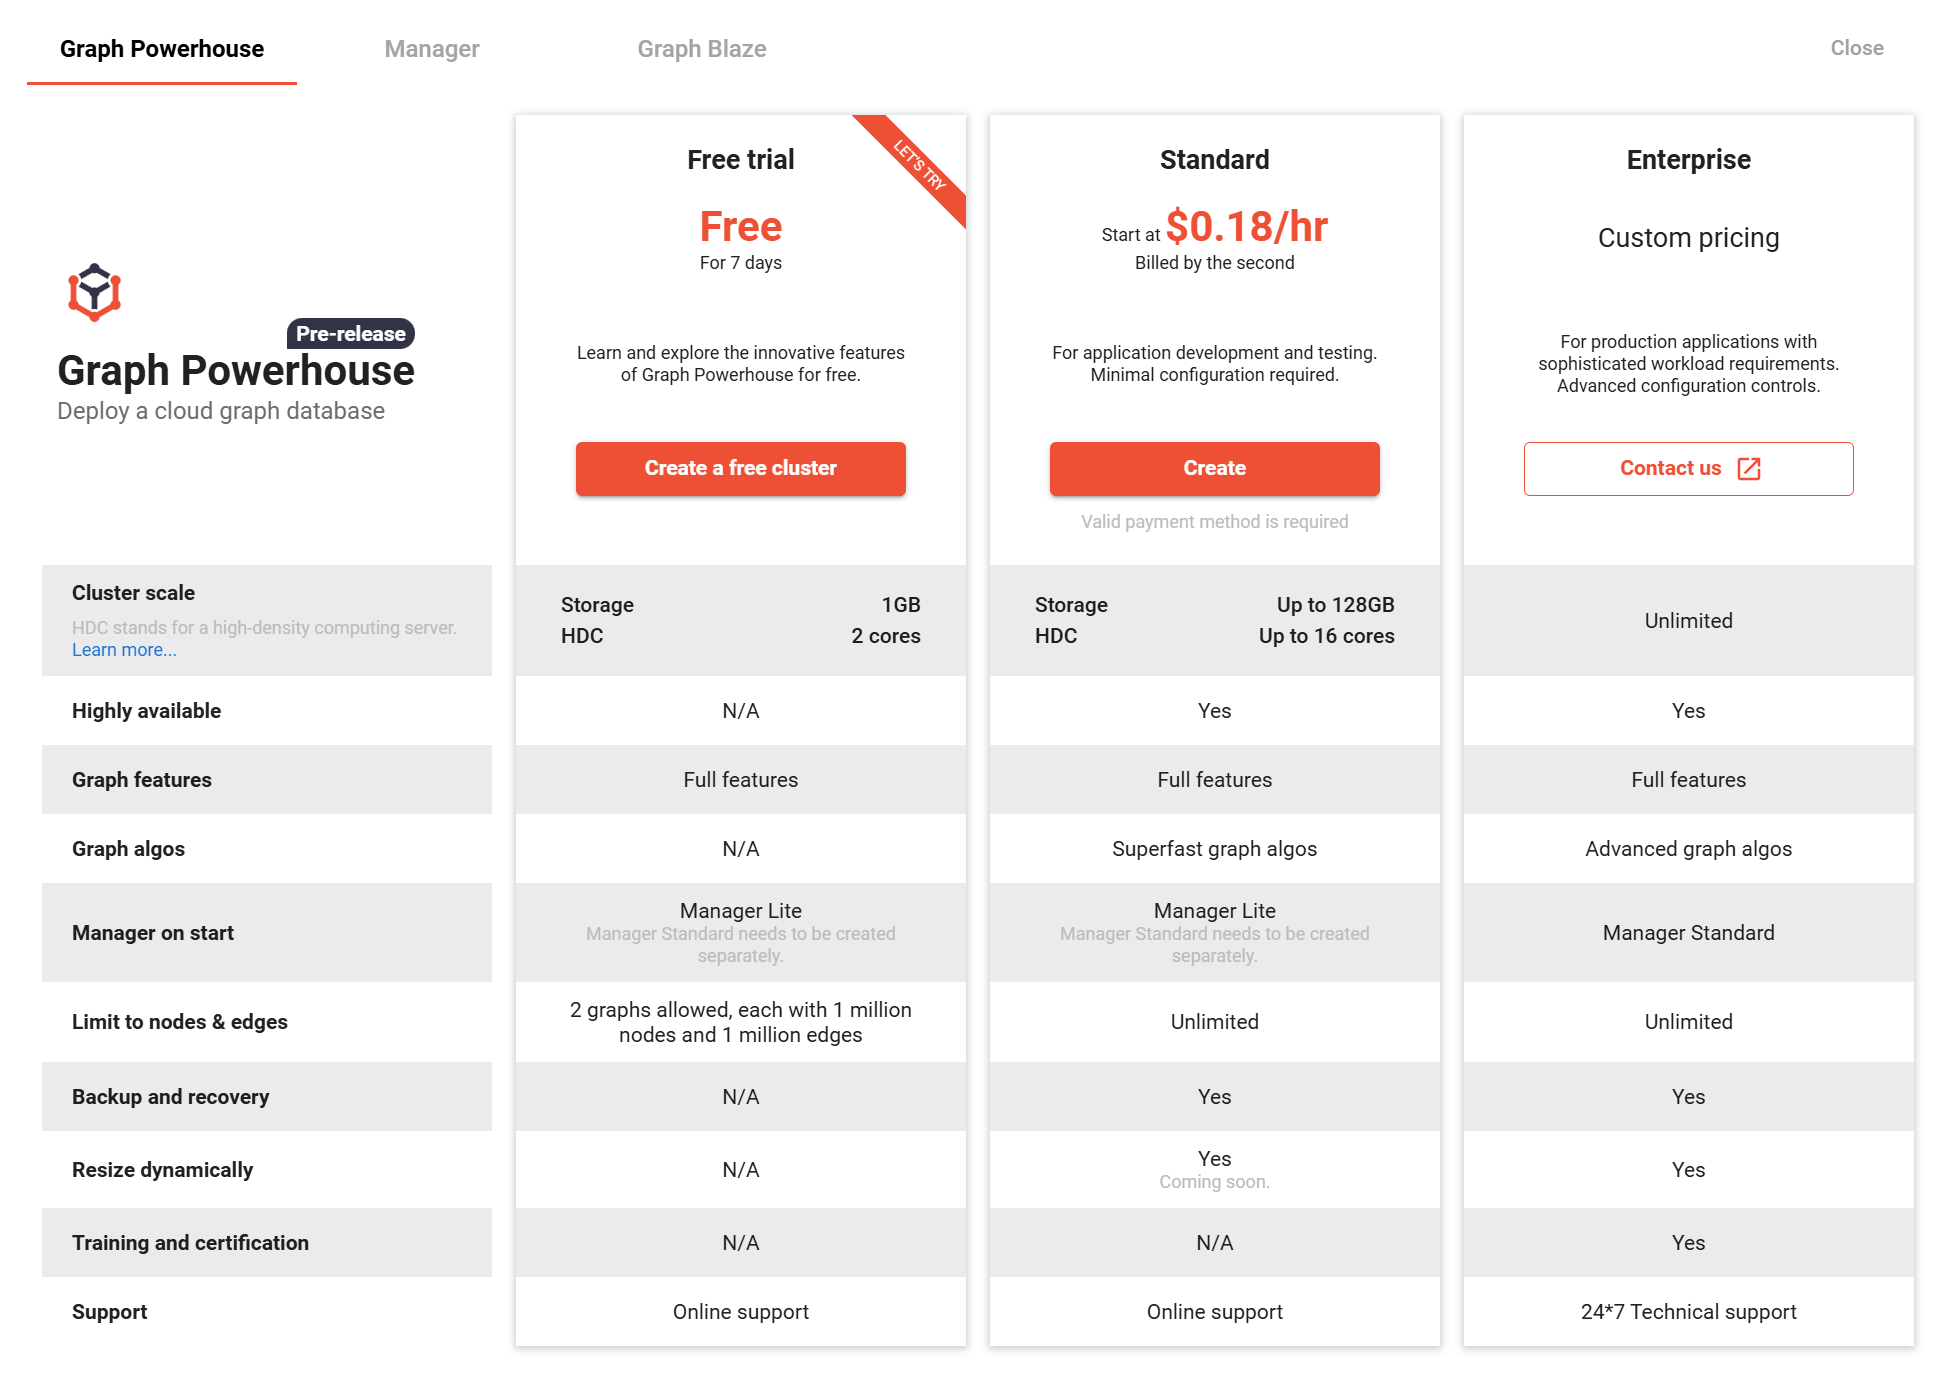Click 24*7 Technical support cell
This screenshot has height=1374, width=1935.
coord(1689,1312)
